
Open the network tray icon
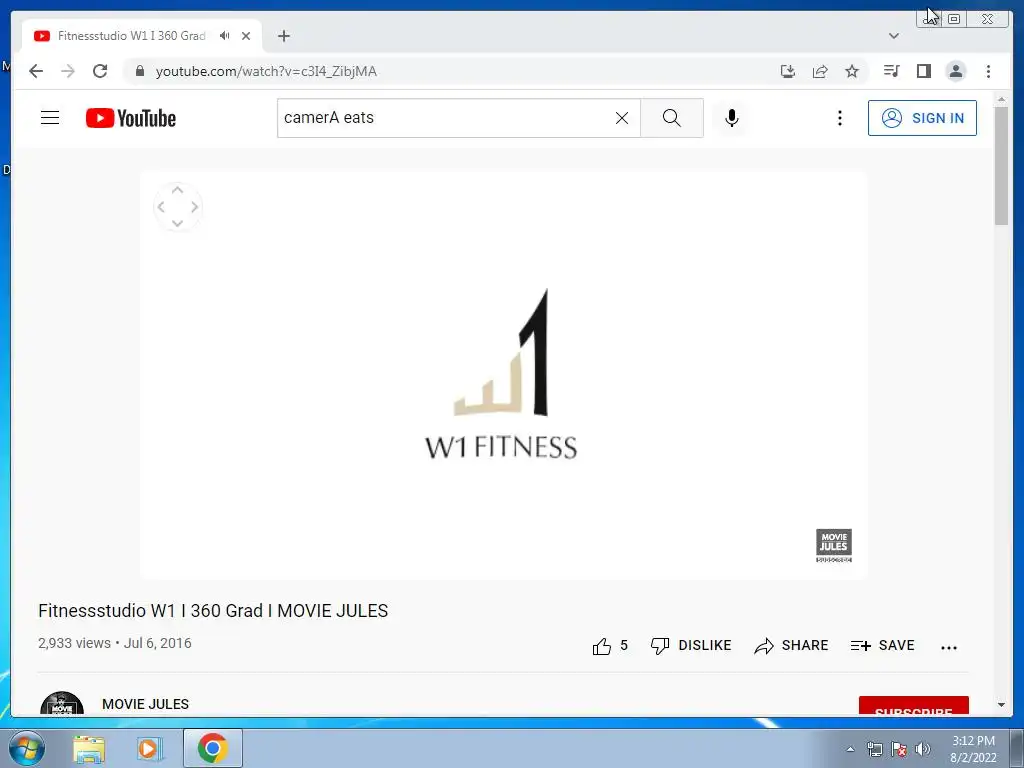pyautogui.click(x=874, y=749)
